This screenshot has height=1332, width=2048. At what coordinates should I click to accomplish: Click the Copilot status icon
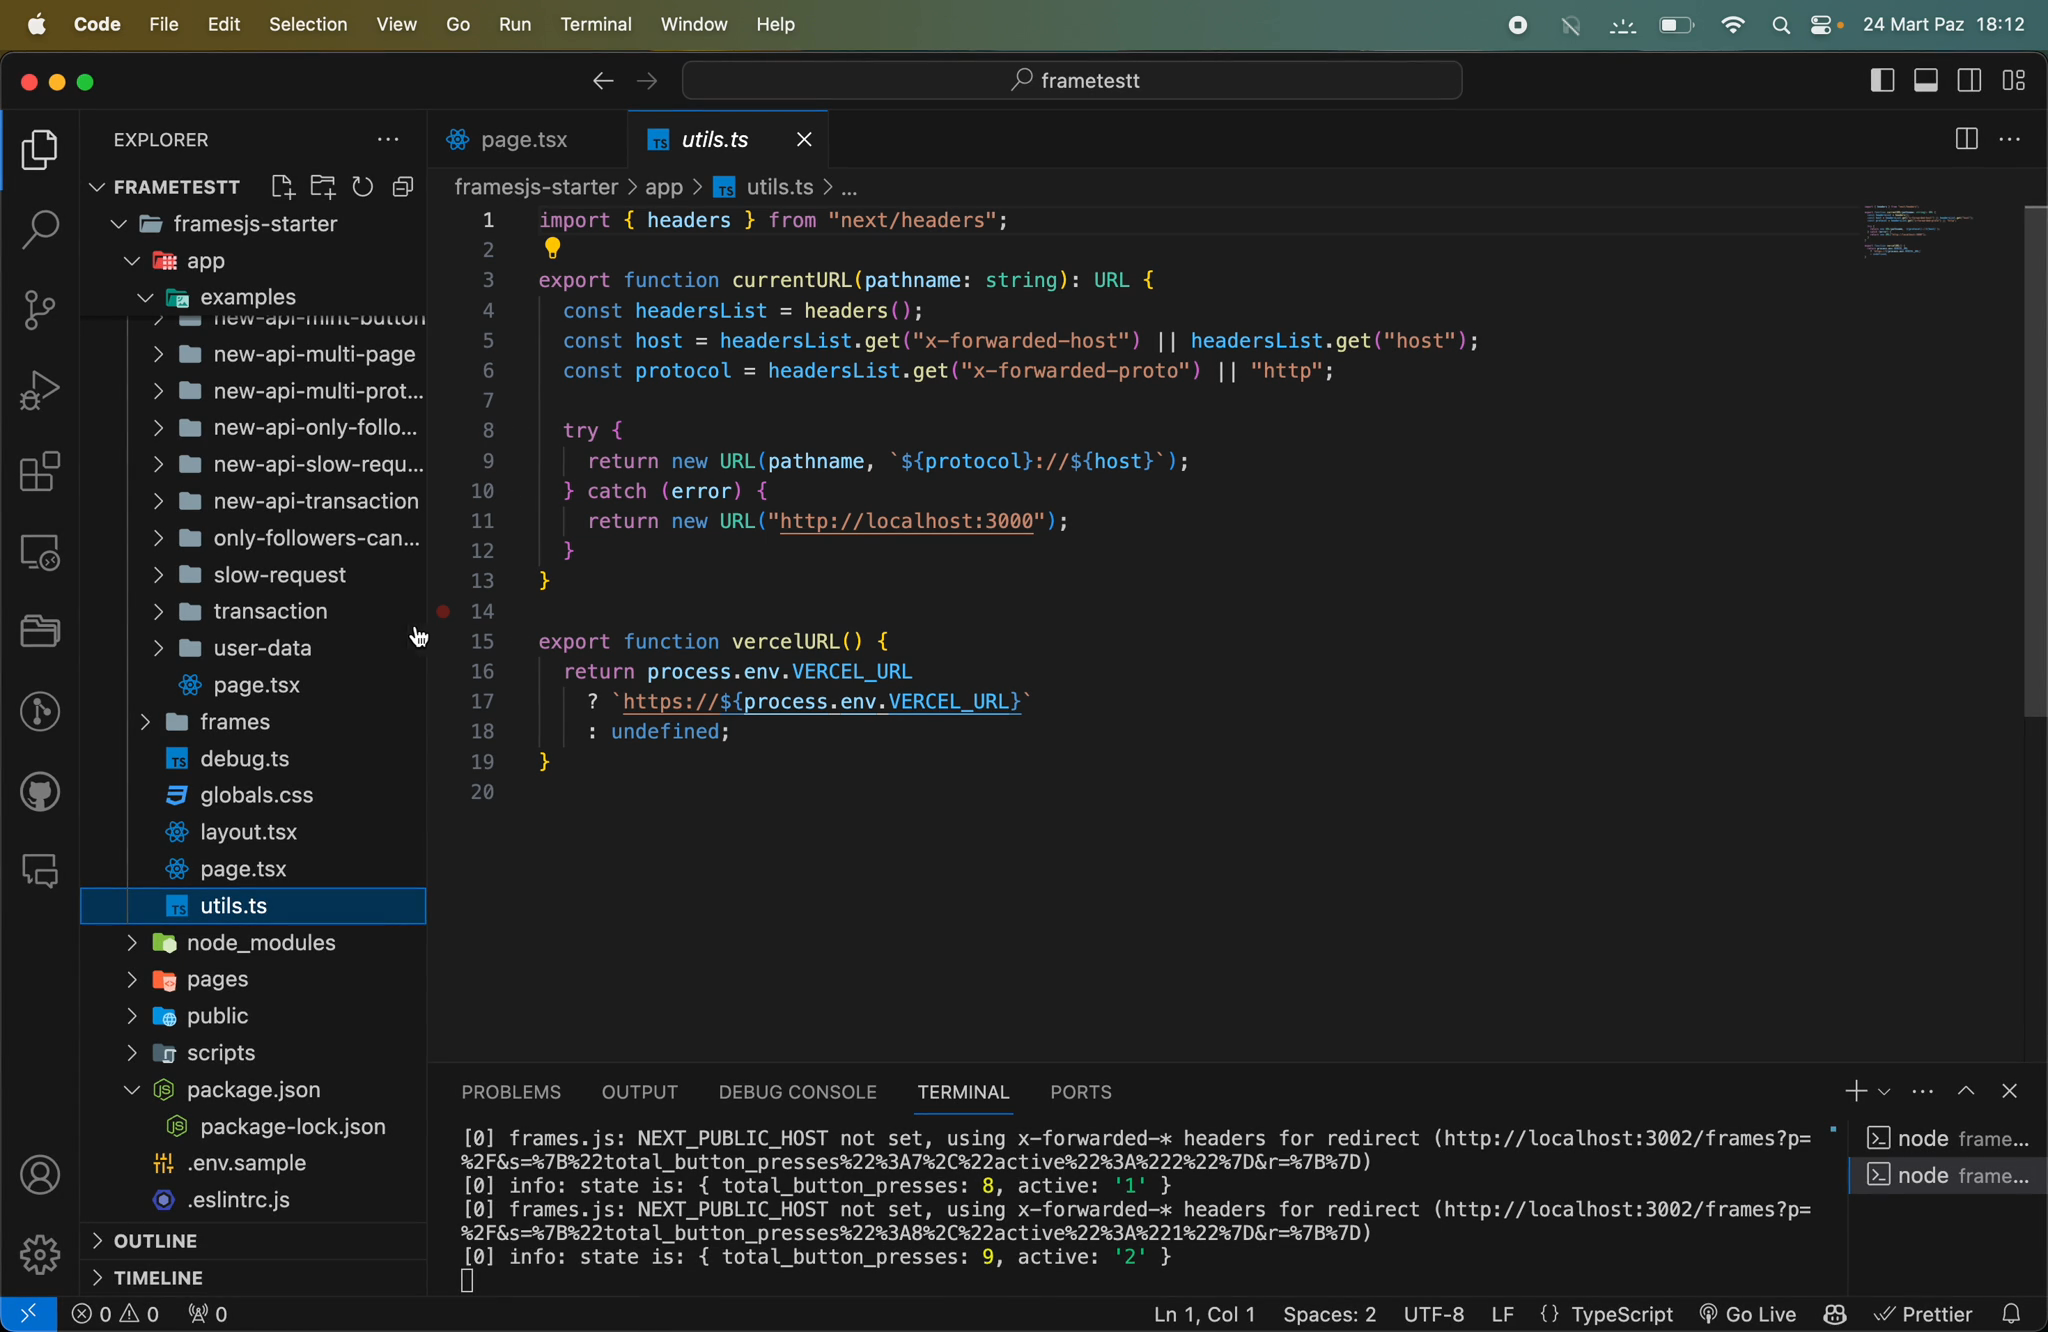1835,1313
